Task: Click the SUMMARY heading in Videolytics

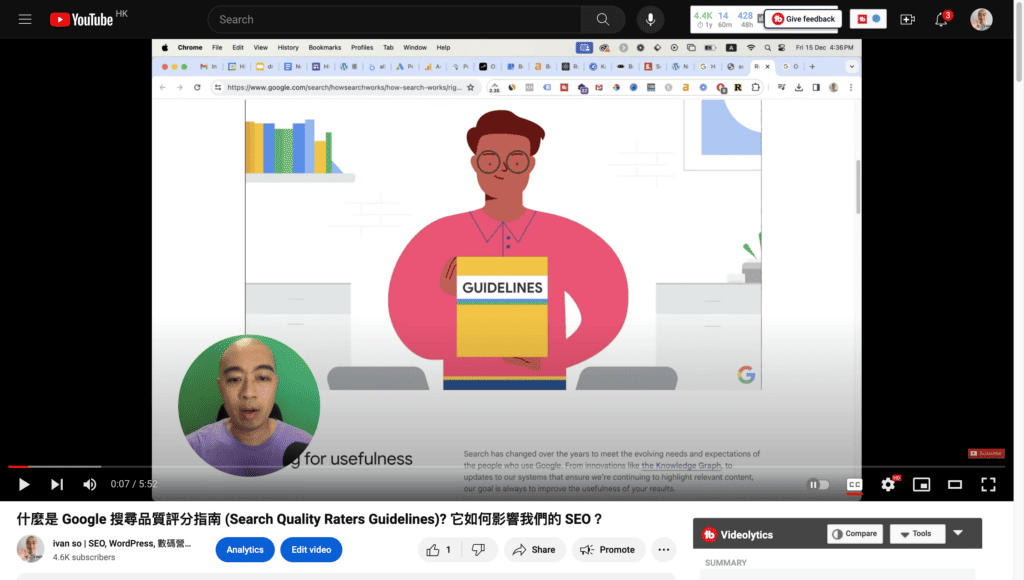Action: [x=726, y=562]
